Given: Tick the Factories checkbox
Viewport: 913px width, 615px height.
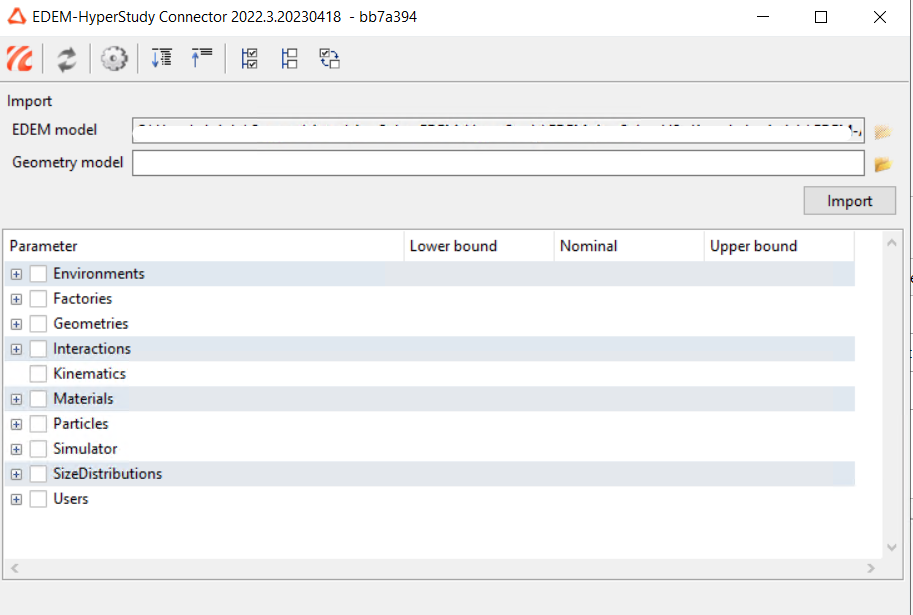Looking at the screenshot, I should 38,299.
